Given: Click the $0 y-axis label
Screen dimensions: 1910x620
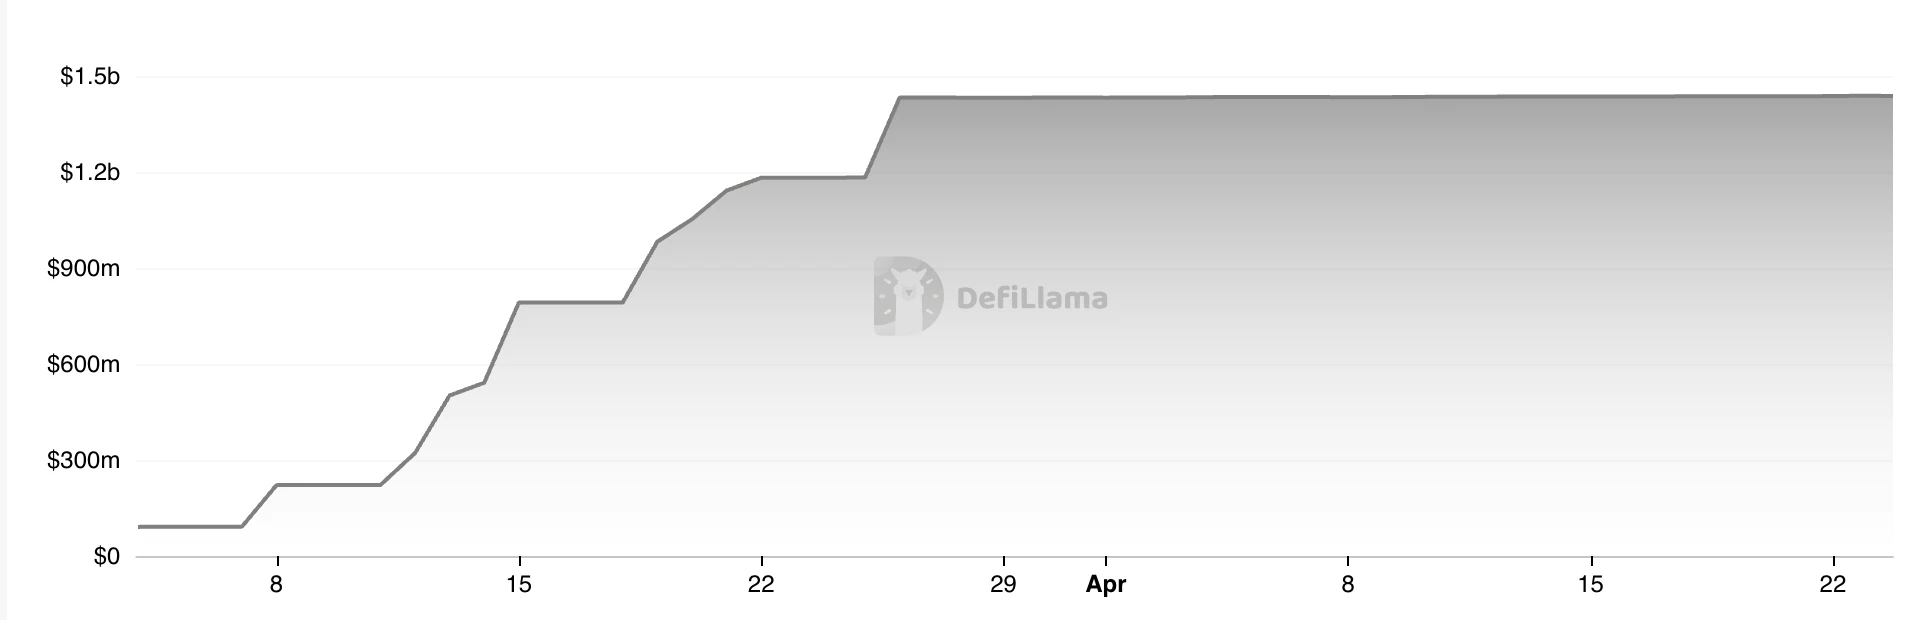Looking at the screenshot, I should (x=106, y=557).
